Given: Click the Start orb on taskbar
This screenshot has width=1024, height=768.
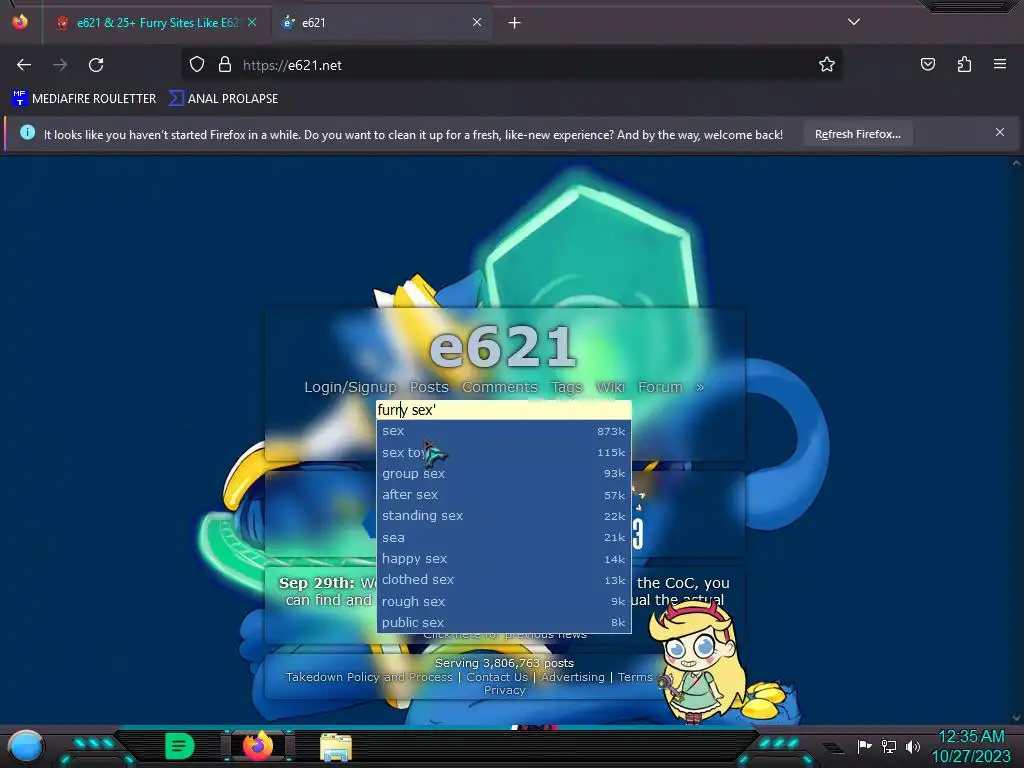Looking at the screenshot, I should click(26, 746).
